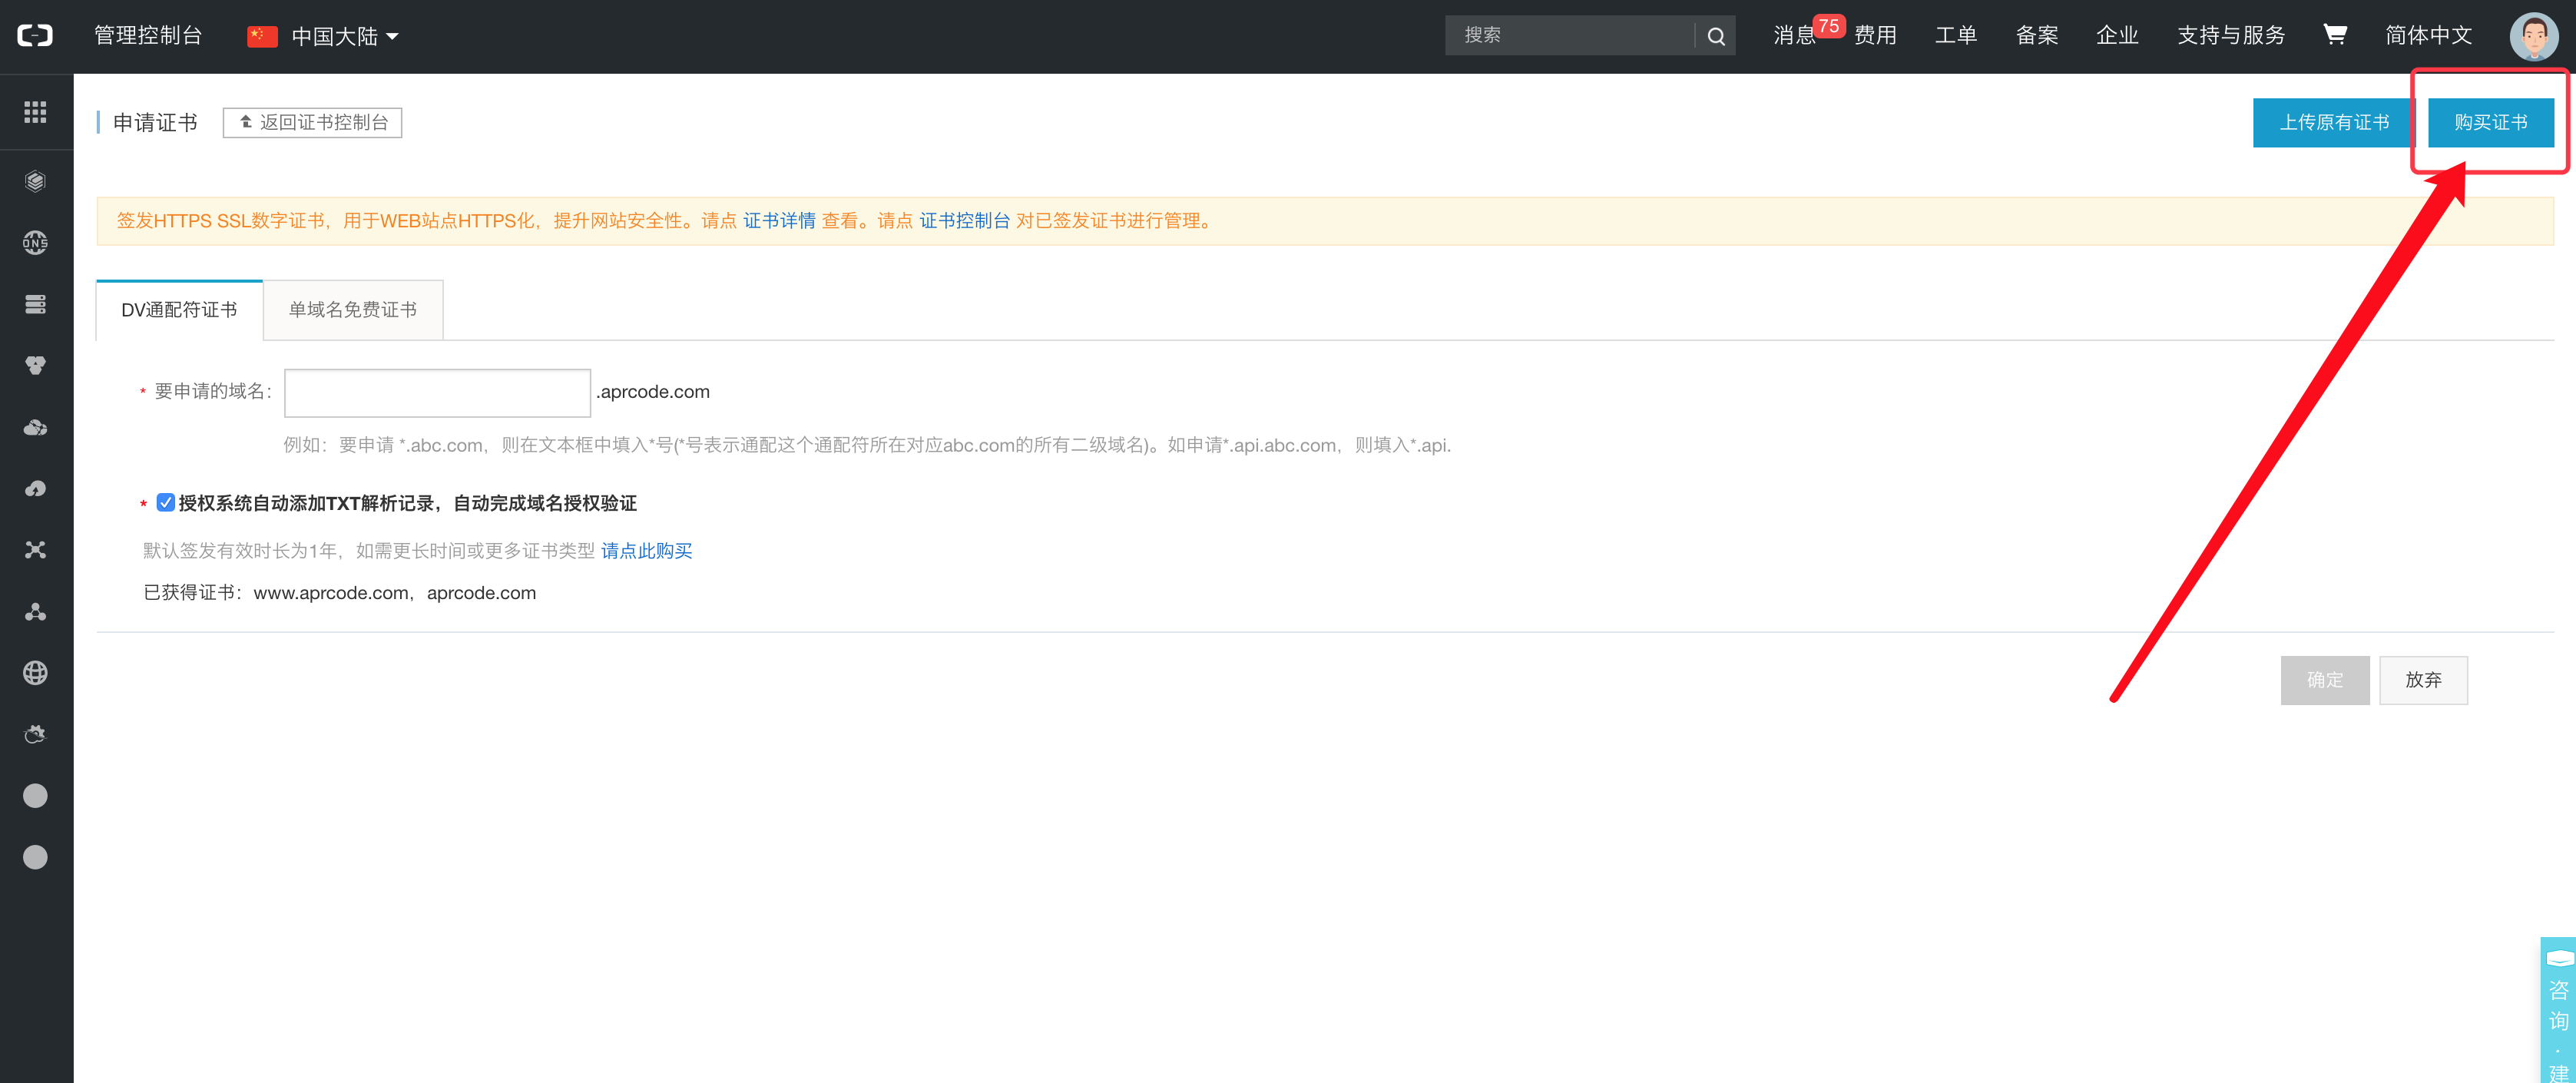Switch to the 单域名免费证书 tab
Screen dimensions: 2576x1083
(352, 310)
